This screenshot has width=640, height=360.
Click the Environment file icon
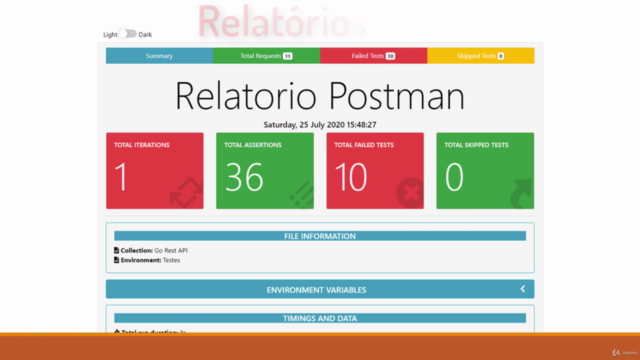click(116, 260)
